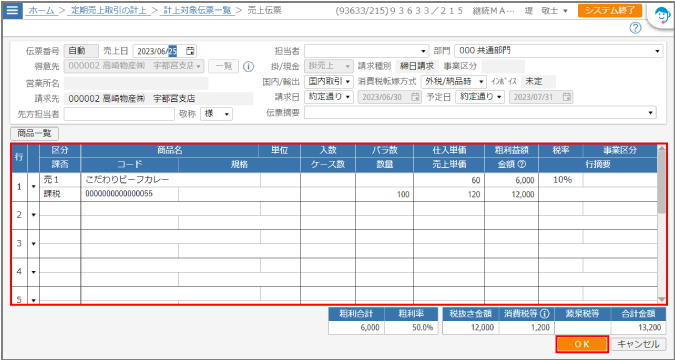
Task: Click the 商品一覧 button
Action: coord(34,133)
